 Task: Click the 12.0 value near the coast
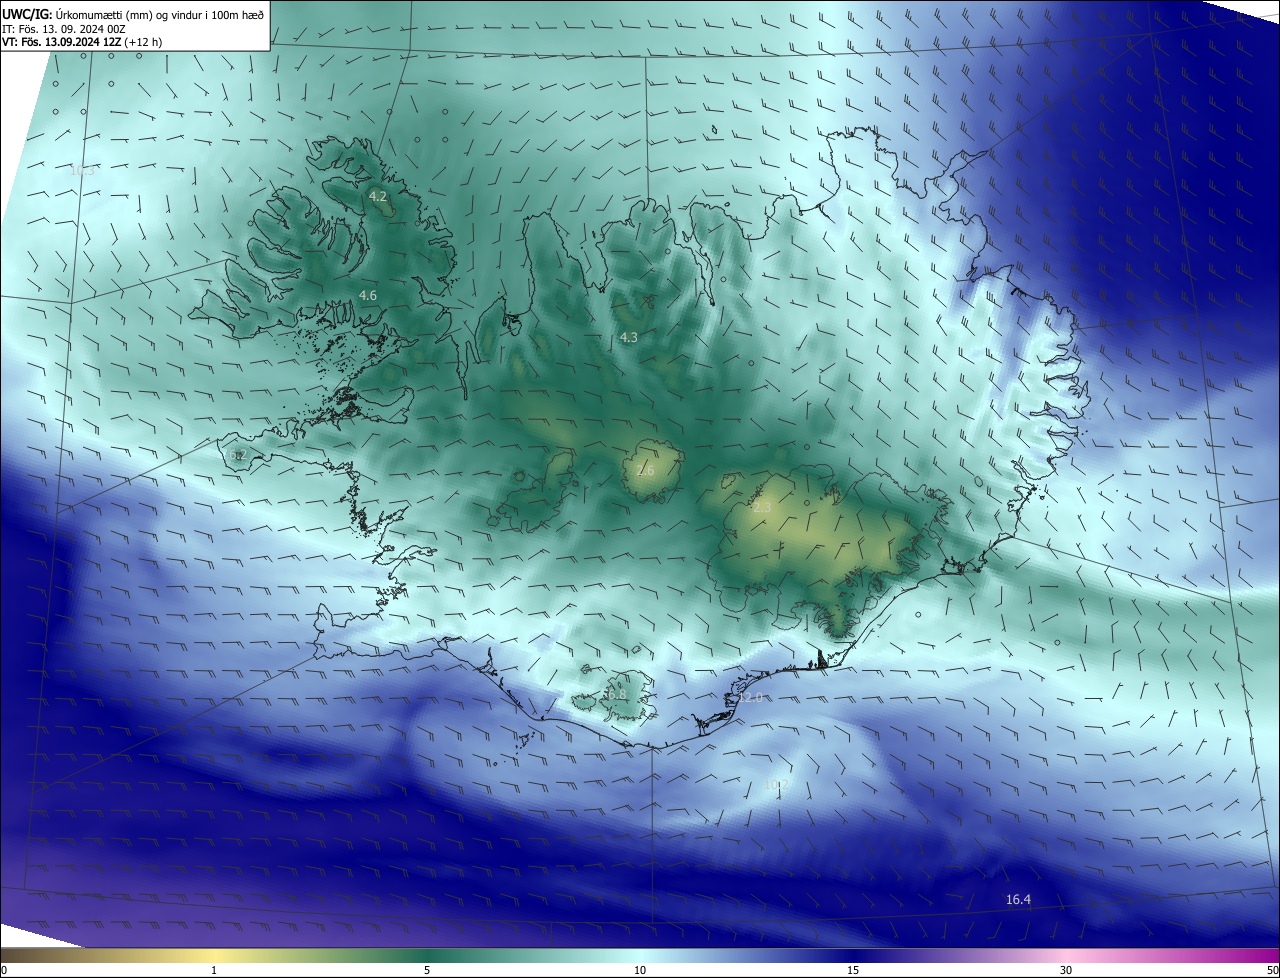pos(750,697)
